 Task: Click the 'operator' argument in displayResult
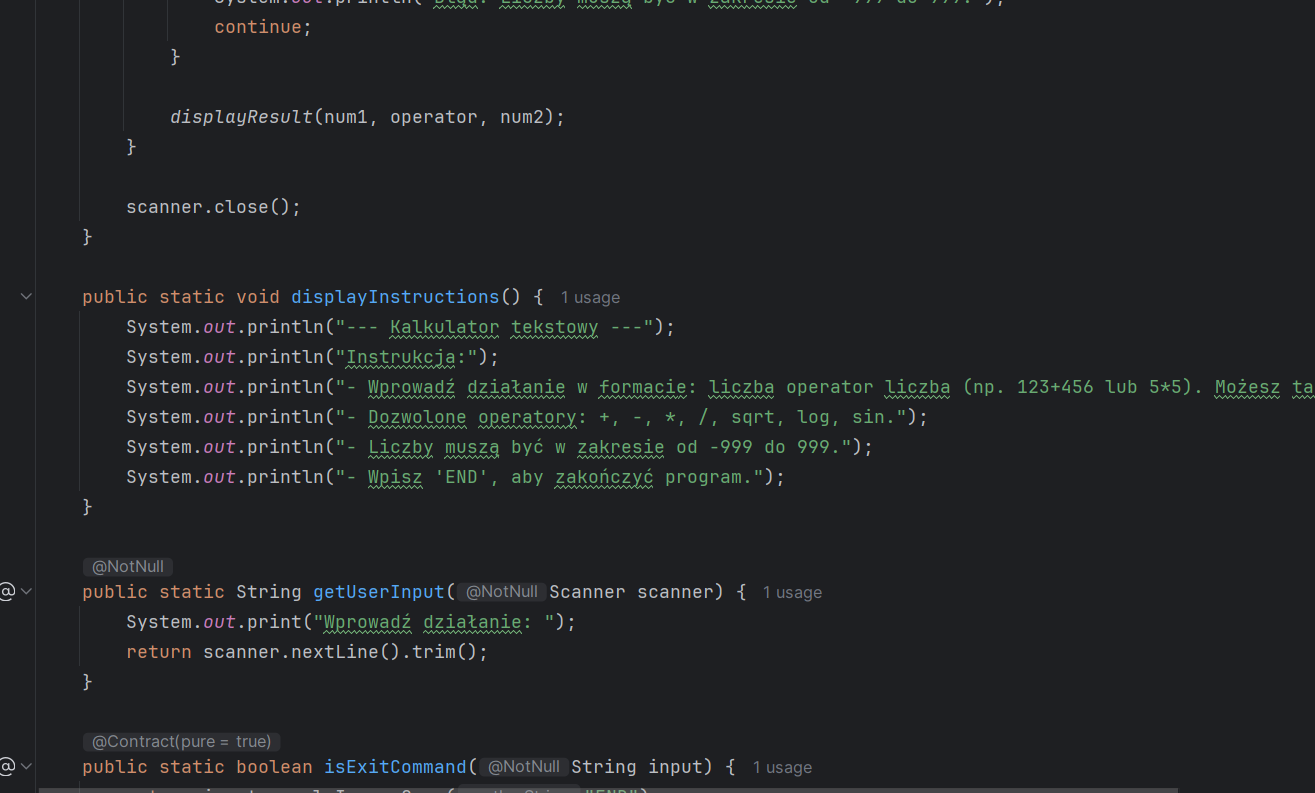coord(434,117)
